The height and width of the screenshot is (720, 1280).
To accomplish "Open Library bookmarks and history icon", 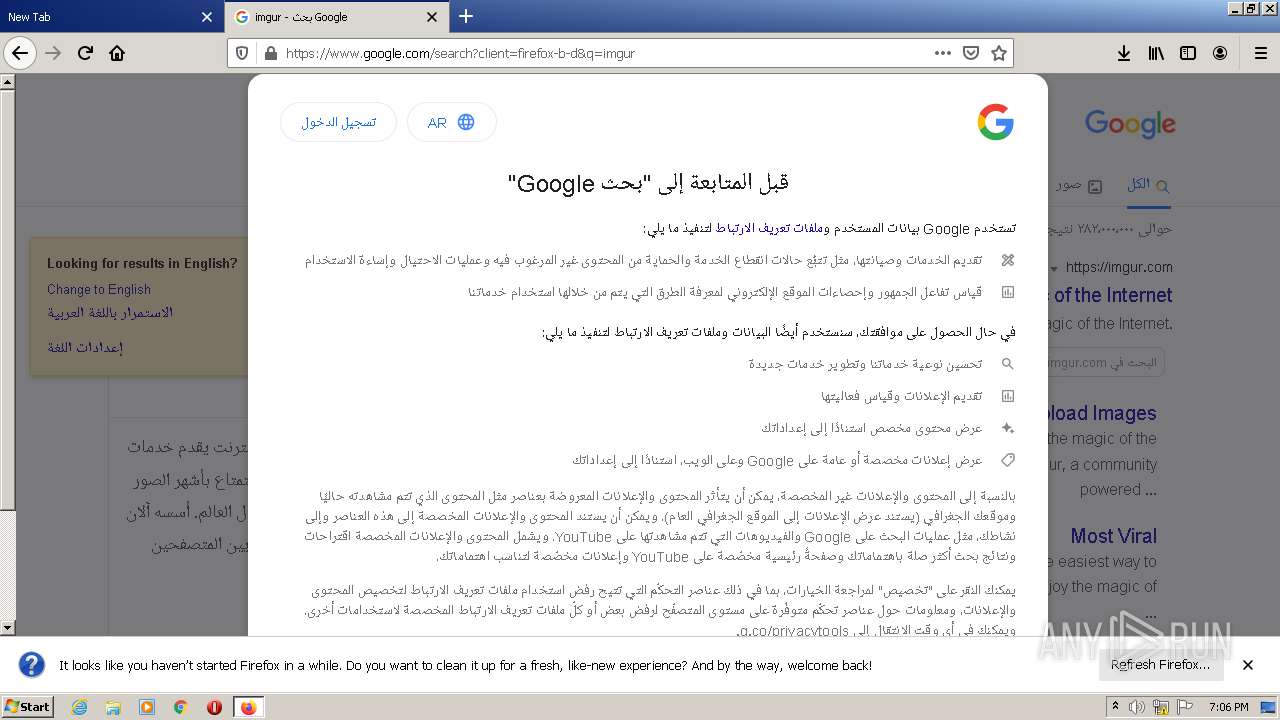I will coord(1156,53).
